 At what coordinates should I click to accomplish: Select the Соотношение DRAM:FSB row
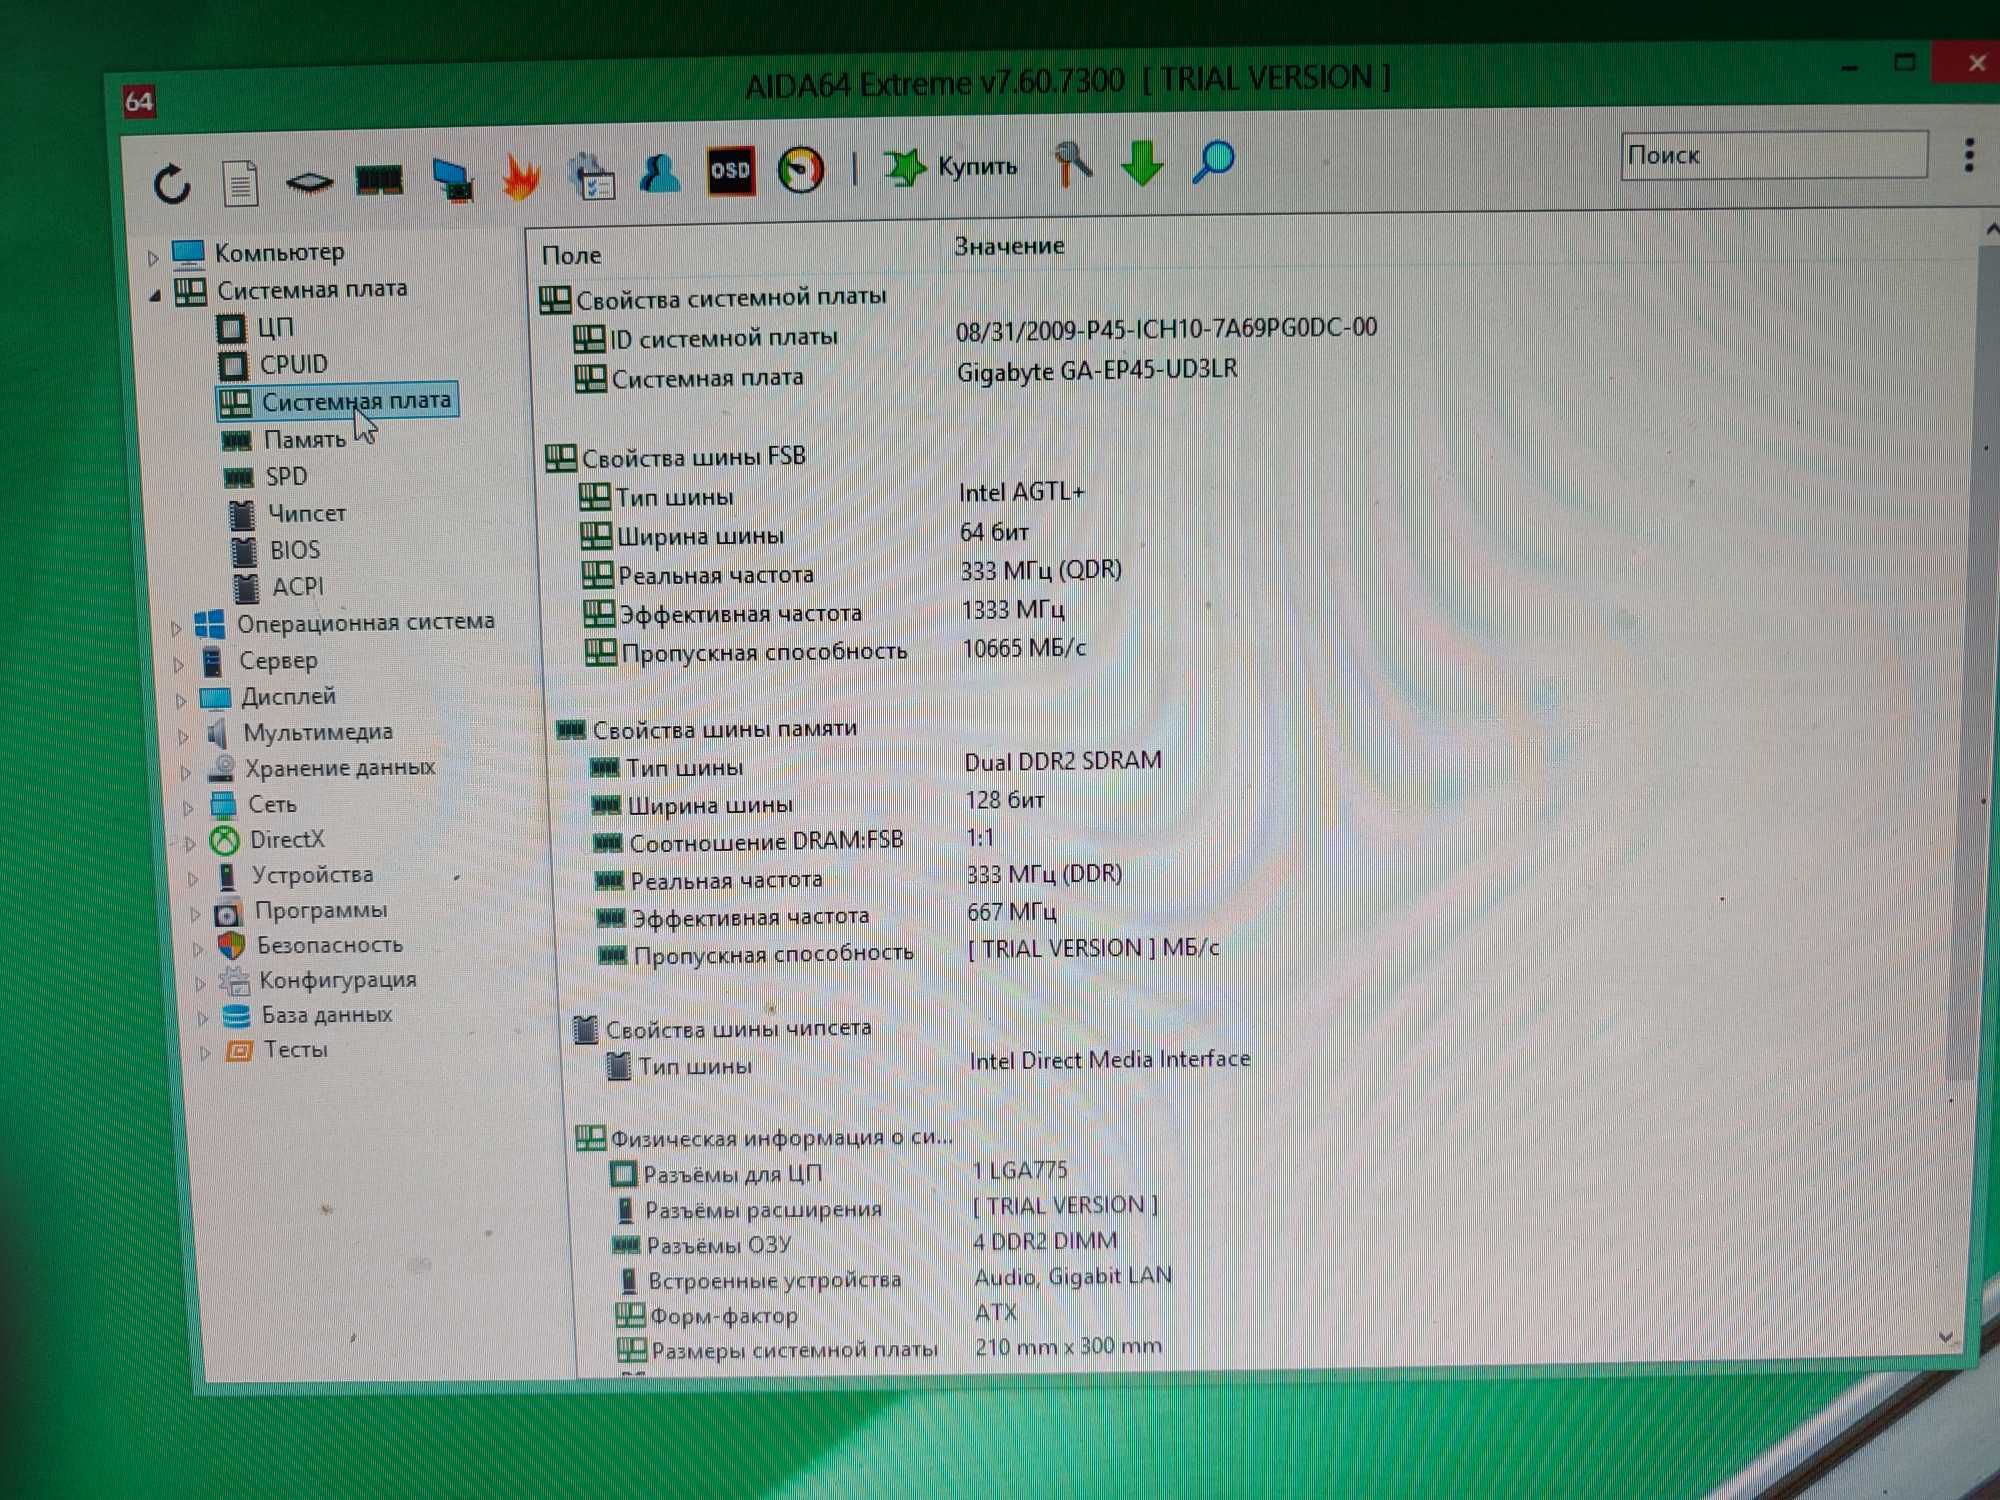pos(793,840)
